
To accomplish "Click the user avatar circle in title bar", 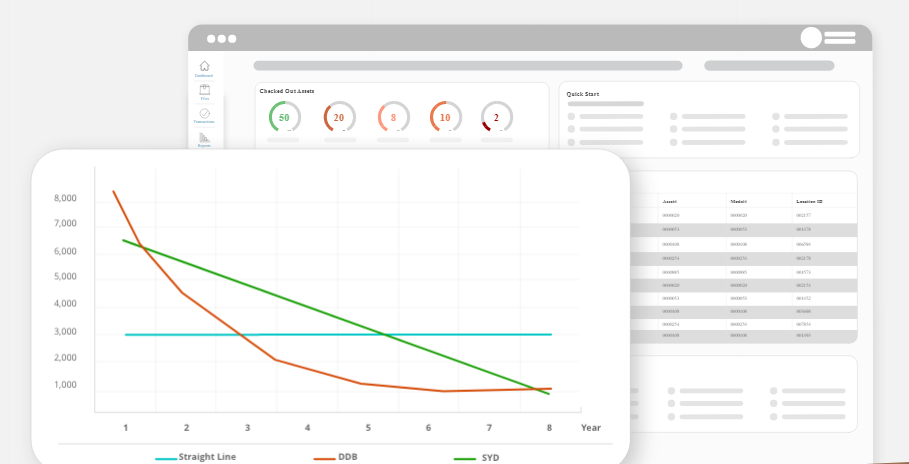I will [811, 38].
